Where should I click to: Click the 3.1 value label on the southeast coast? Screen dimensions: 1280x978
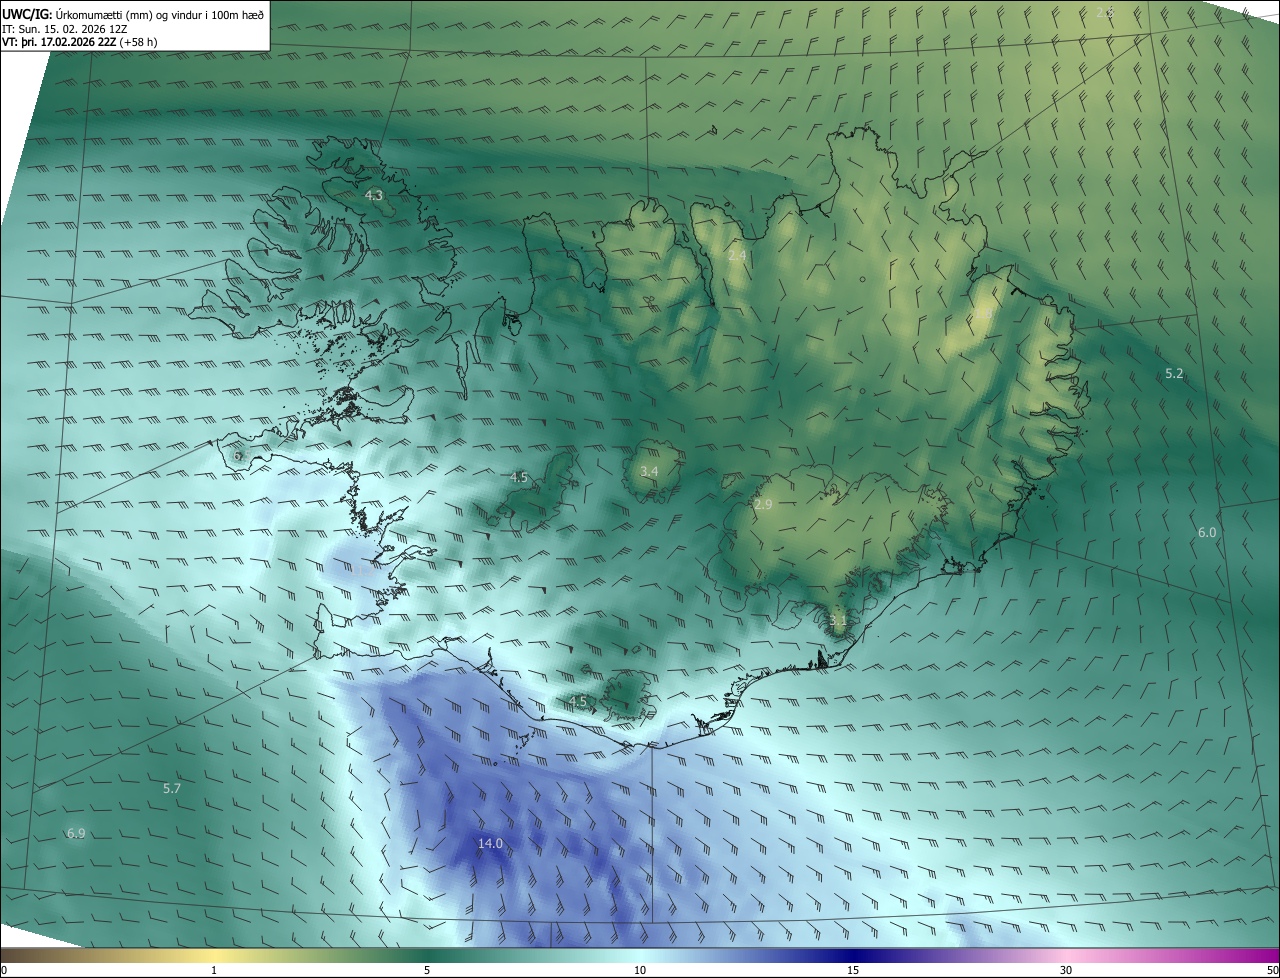838,621
